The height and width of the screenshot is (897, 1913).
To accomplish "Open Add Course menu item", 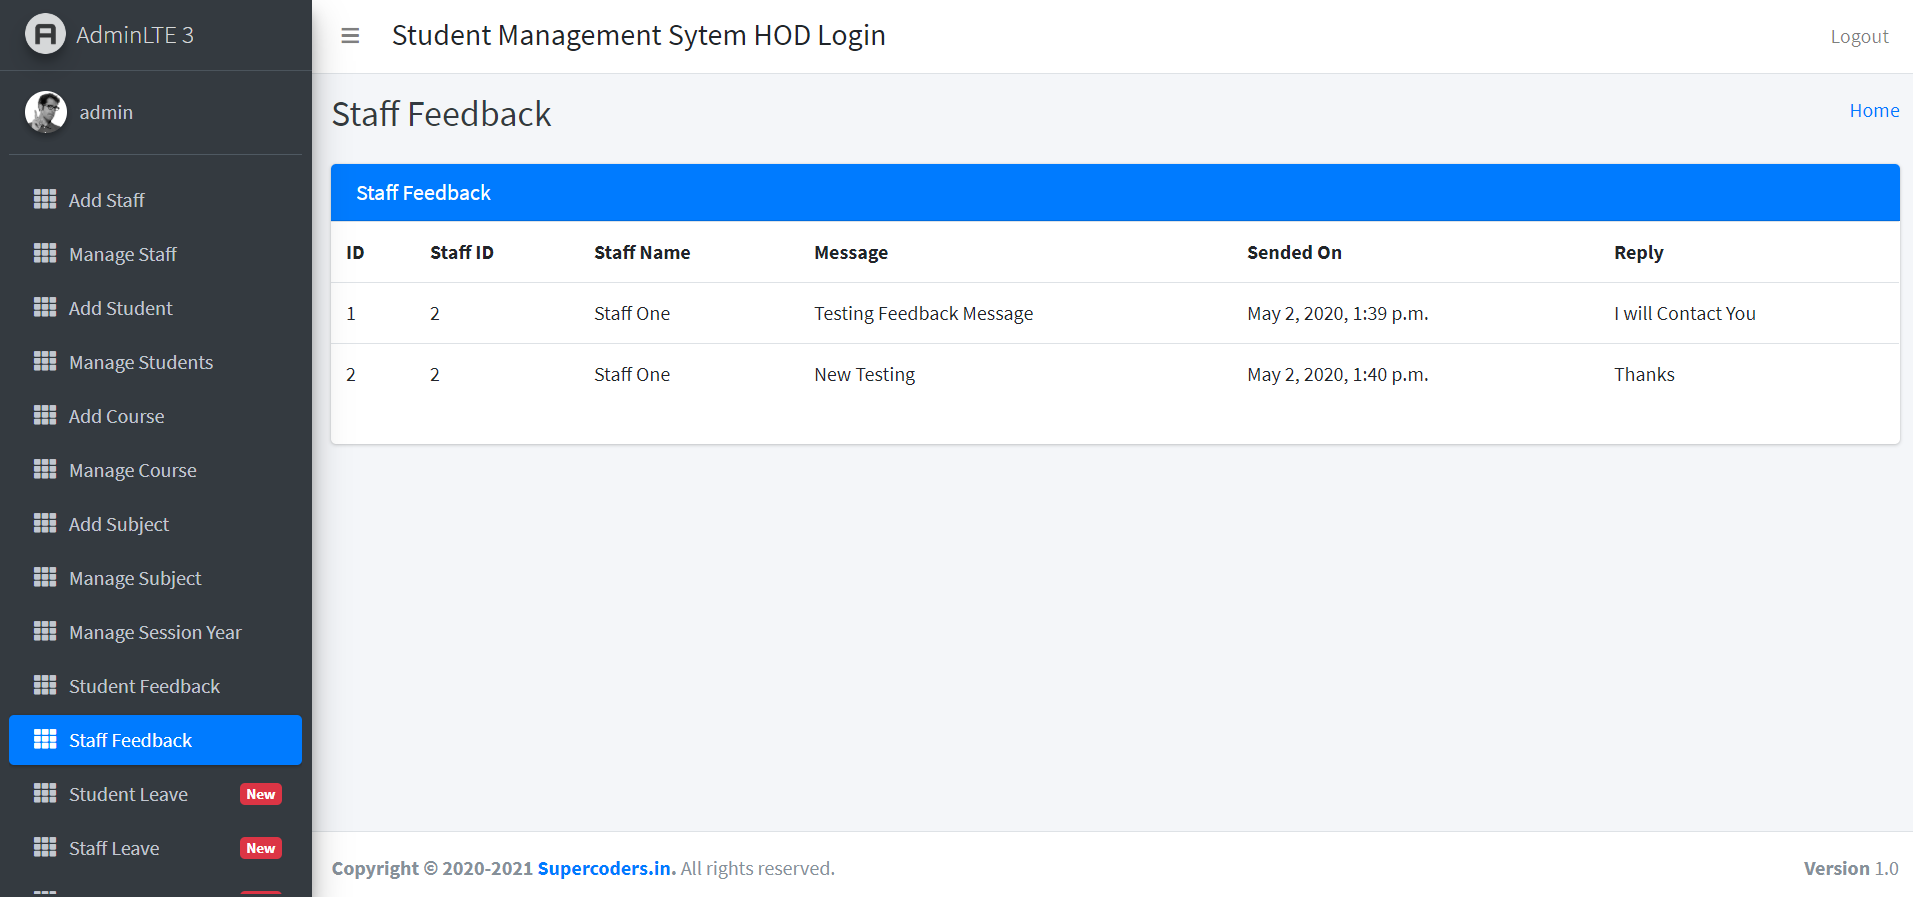I will coord(155,416).
